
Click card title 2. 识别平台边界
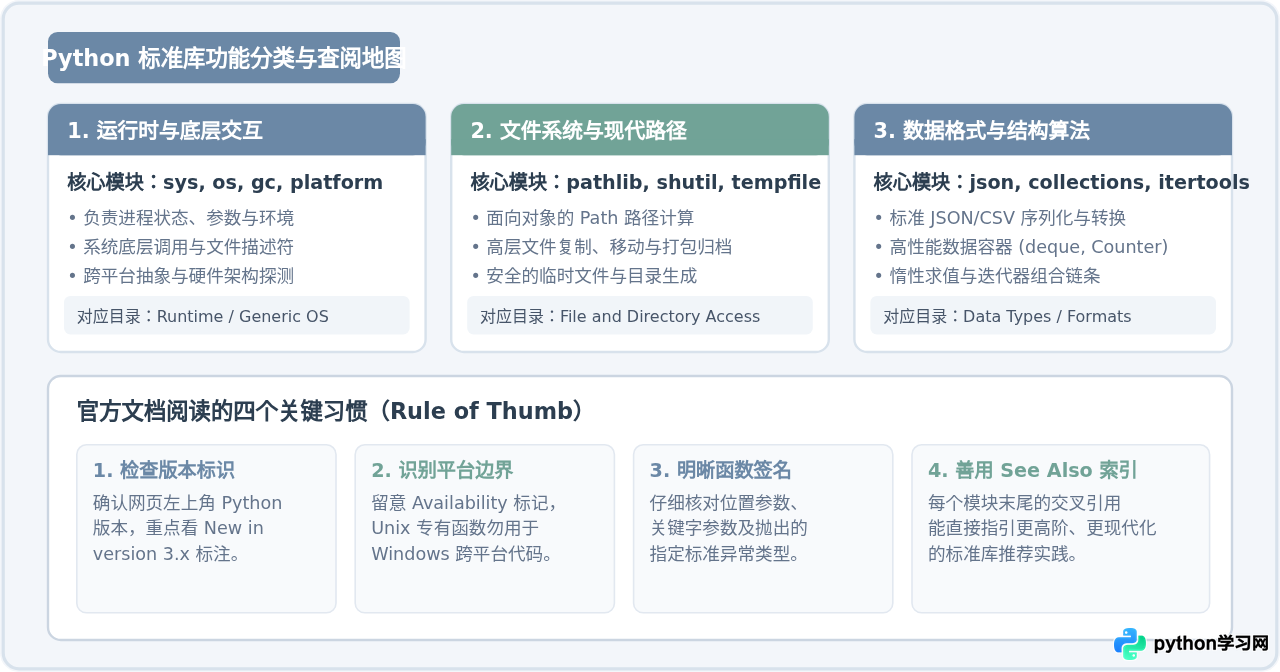click(x=442, y=471)
